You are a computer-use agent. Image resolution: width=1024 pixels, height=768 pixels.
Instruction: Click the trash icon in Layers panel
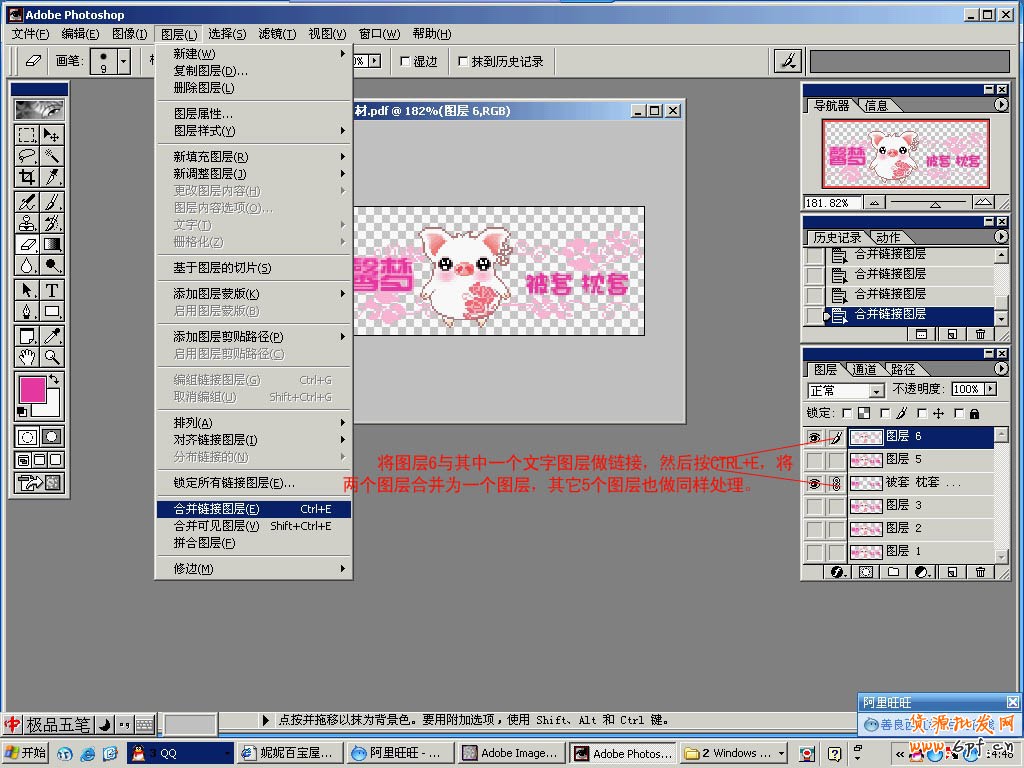(x=980, y=572)
